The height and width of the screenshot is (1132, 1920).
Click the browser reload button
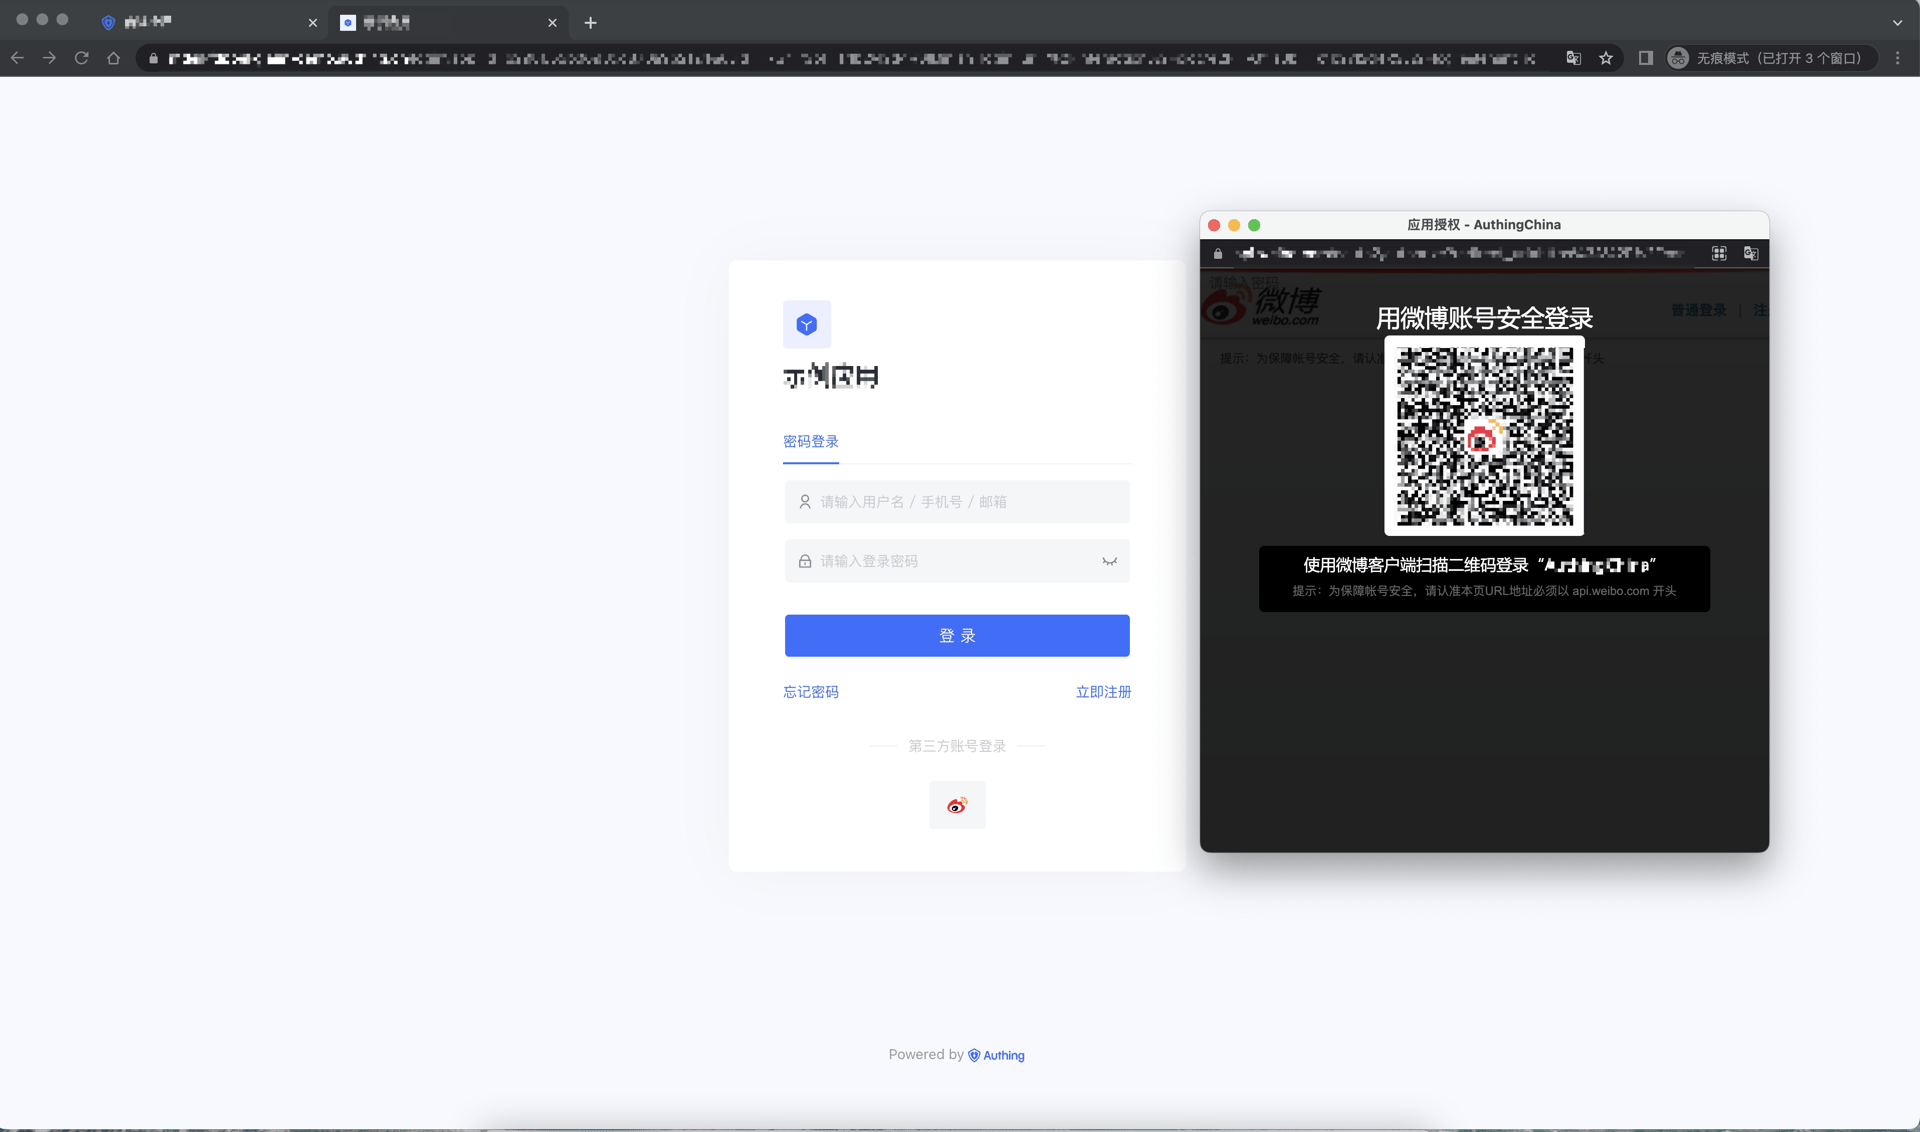[82, 58]
